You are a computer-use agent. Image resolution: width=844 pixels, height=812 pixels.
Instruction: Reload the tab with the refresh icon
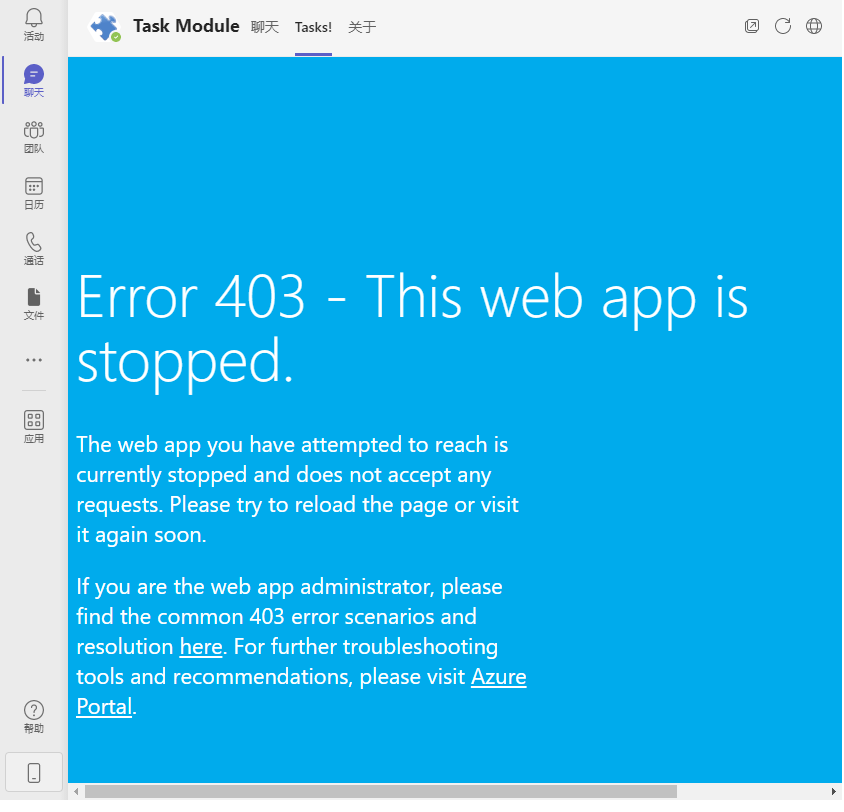coord(783,26)
